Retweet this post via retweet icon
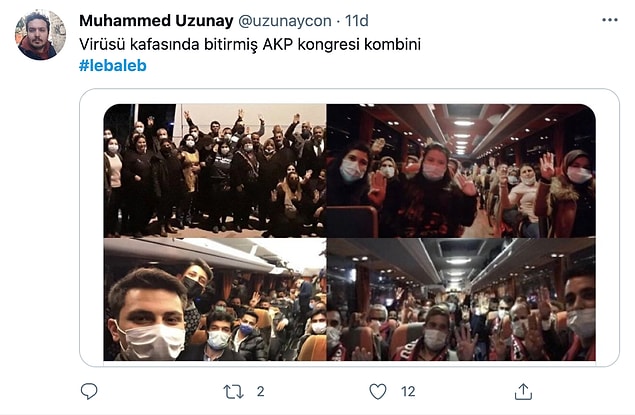Viewport: 635px width, 415px height. pyautogui.click(x=233, y=392)
